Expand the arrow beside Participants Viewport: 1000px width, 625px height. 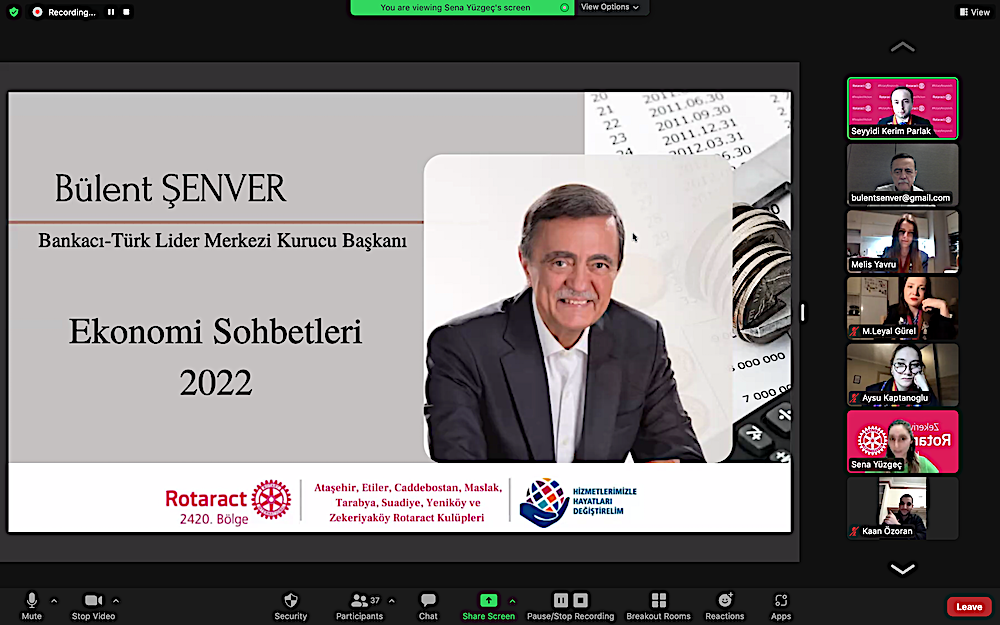click(392, 601)
